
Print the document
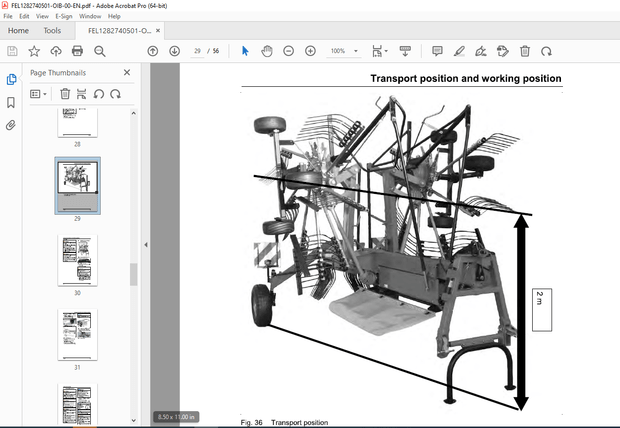[x=78, y=51]
